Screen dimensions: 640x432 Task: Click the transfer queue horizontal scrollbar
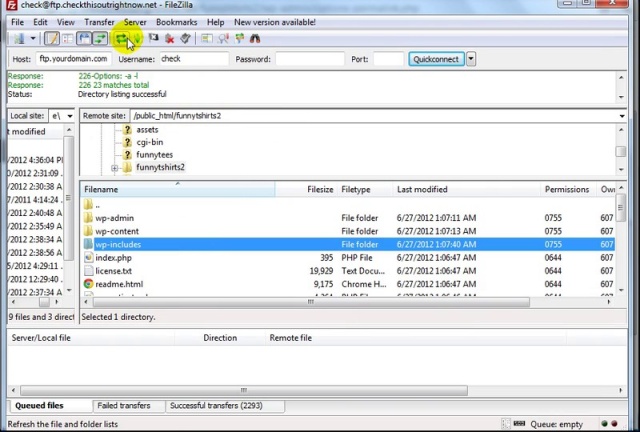click(x=244, y=390)
